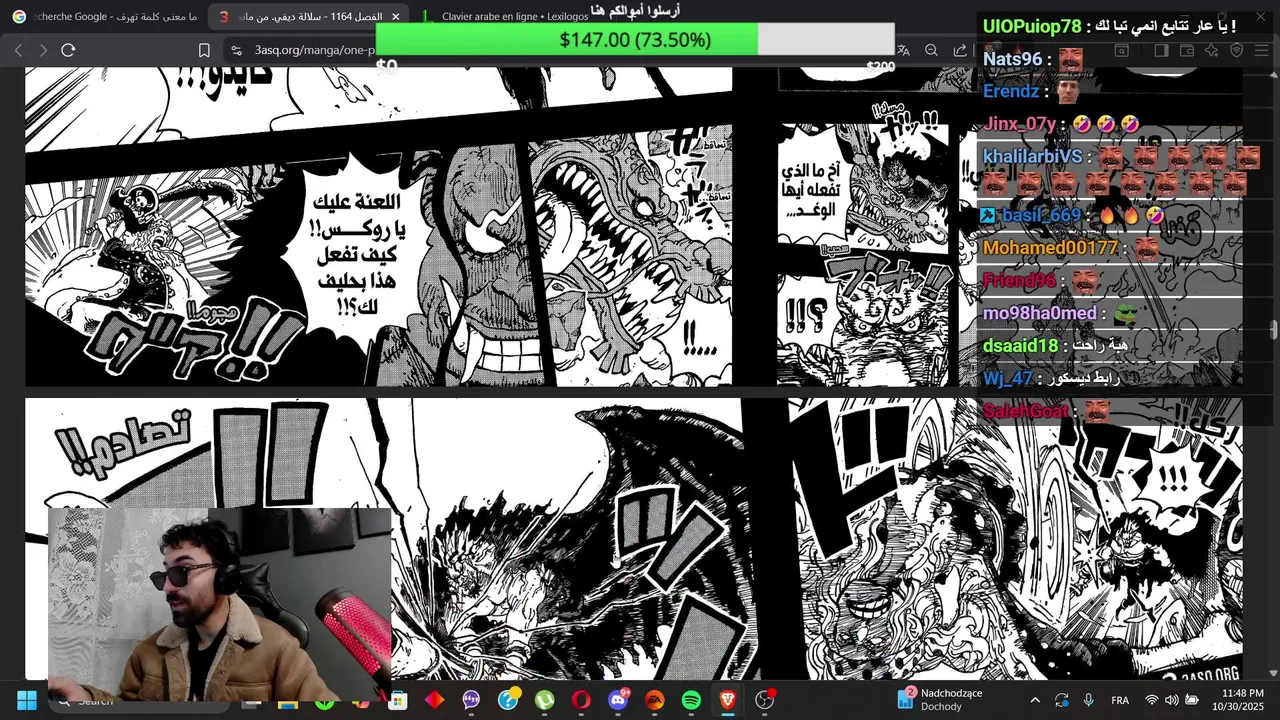Click the Brave browser taskbar icon

[728, 700]
